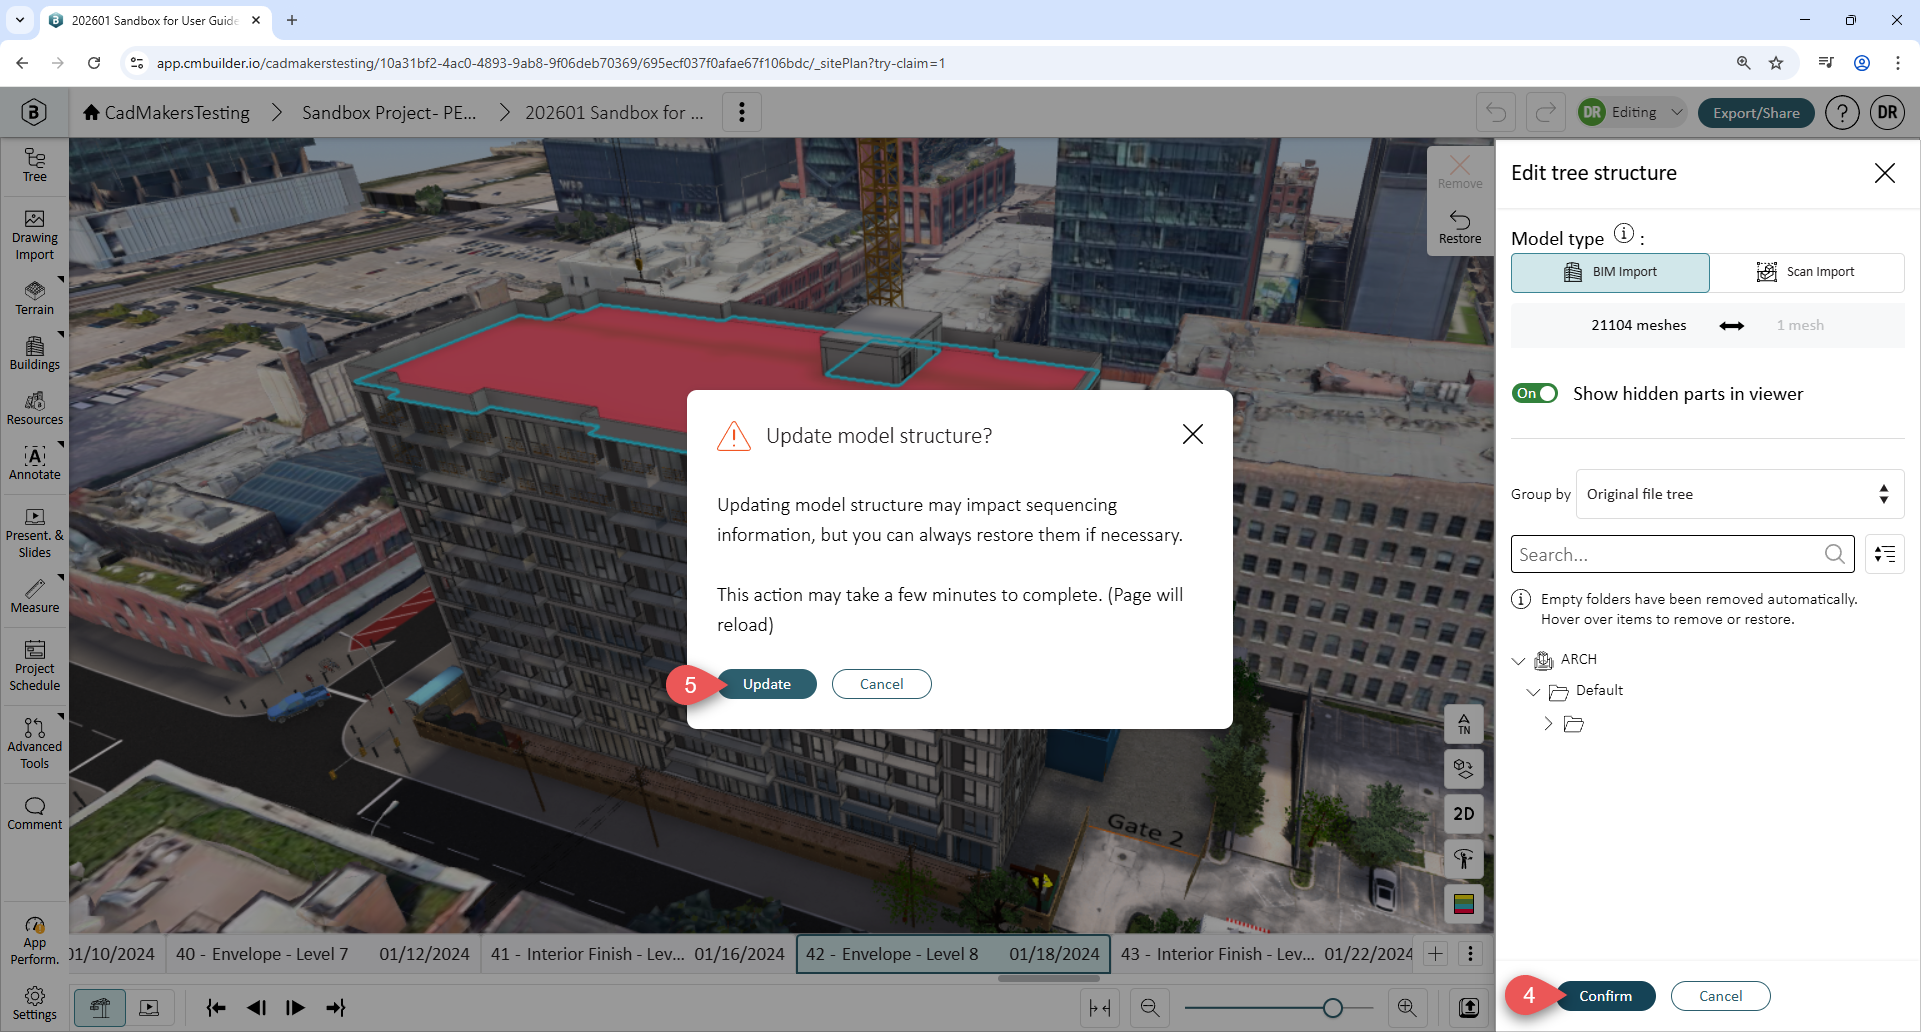This screenshot has height=1032, width=1921.
Task: Open the Editing mode dropdown
Action: pyautogui.click(x=1632, y=112)
